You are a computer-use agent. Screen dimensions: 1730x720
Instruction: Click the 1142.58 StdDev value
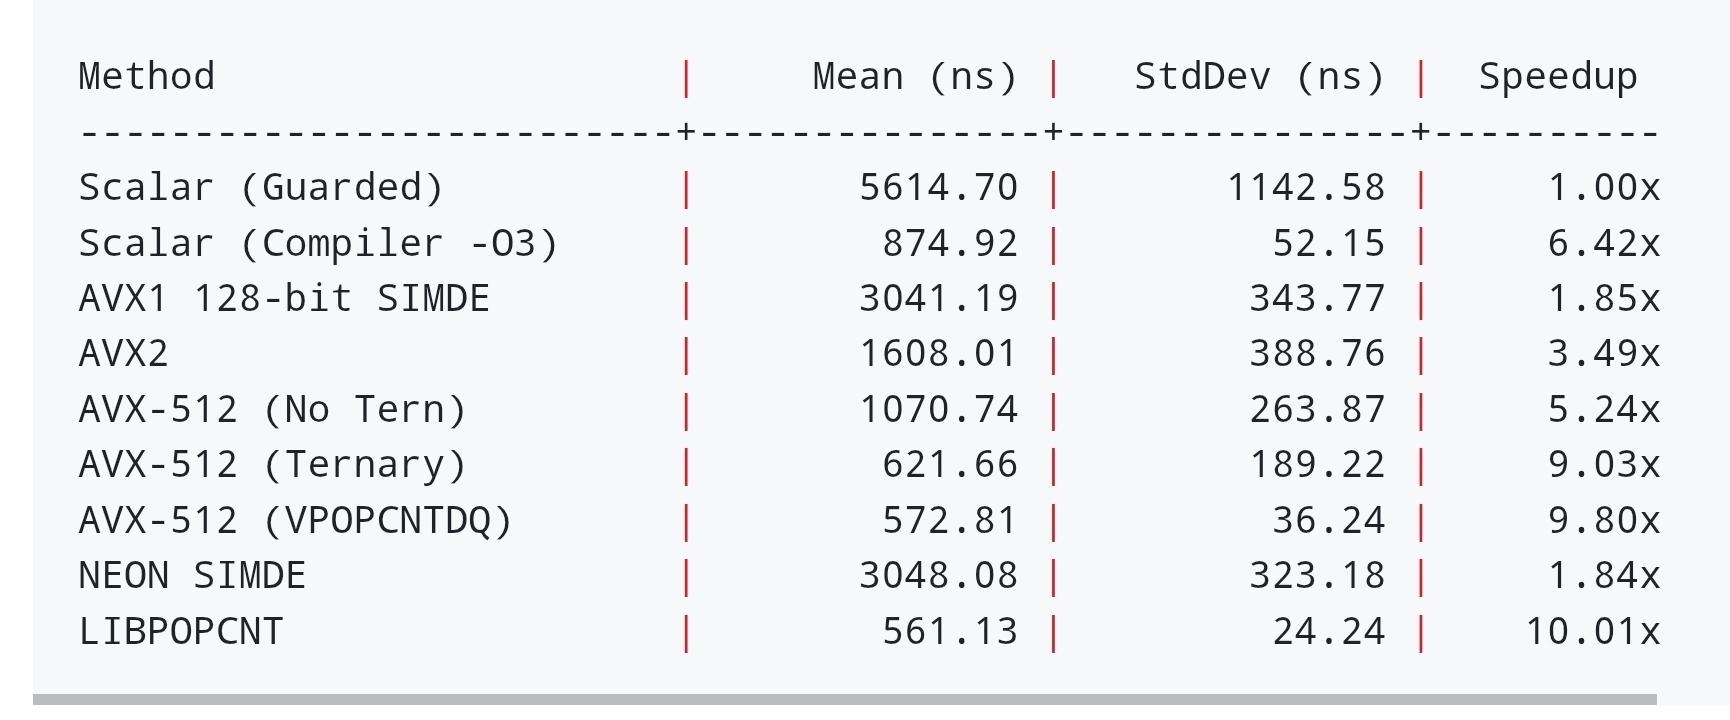tap(1306, 188)
